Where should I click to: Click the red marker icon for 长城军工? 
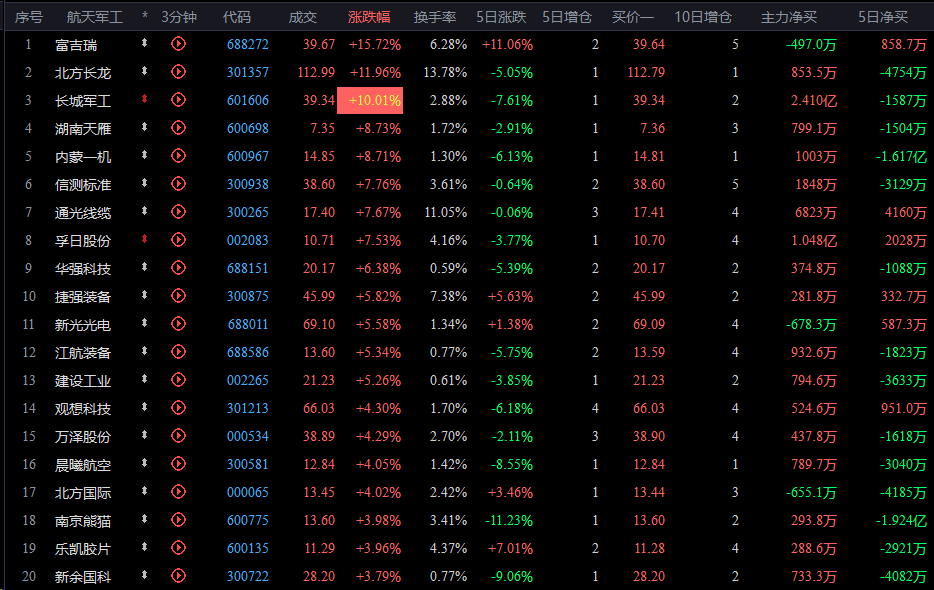[x=145, y=100]
